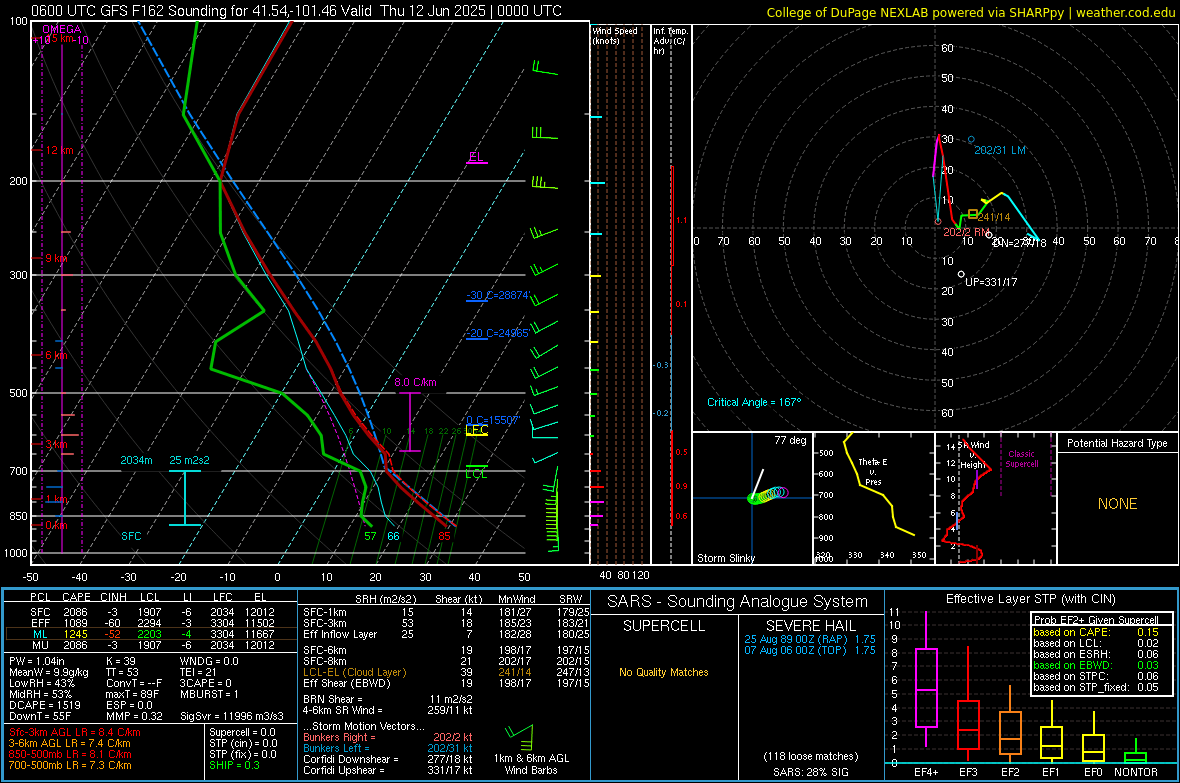Select the MU parcel row
Viewport: 1180px width, 783px height.
[x=151, y=644]
